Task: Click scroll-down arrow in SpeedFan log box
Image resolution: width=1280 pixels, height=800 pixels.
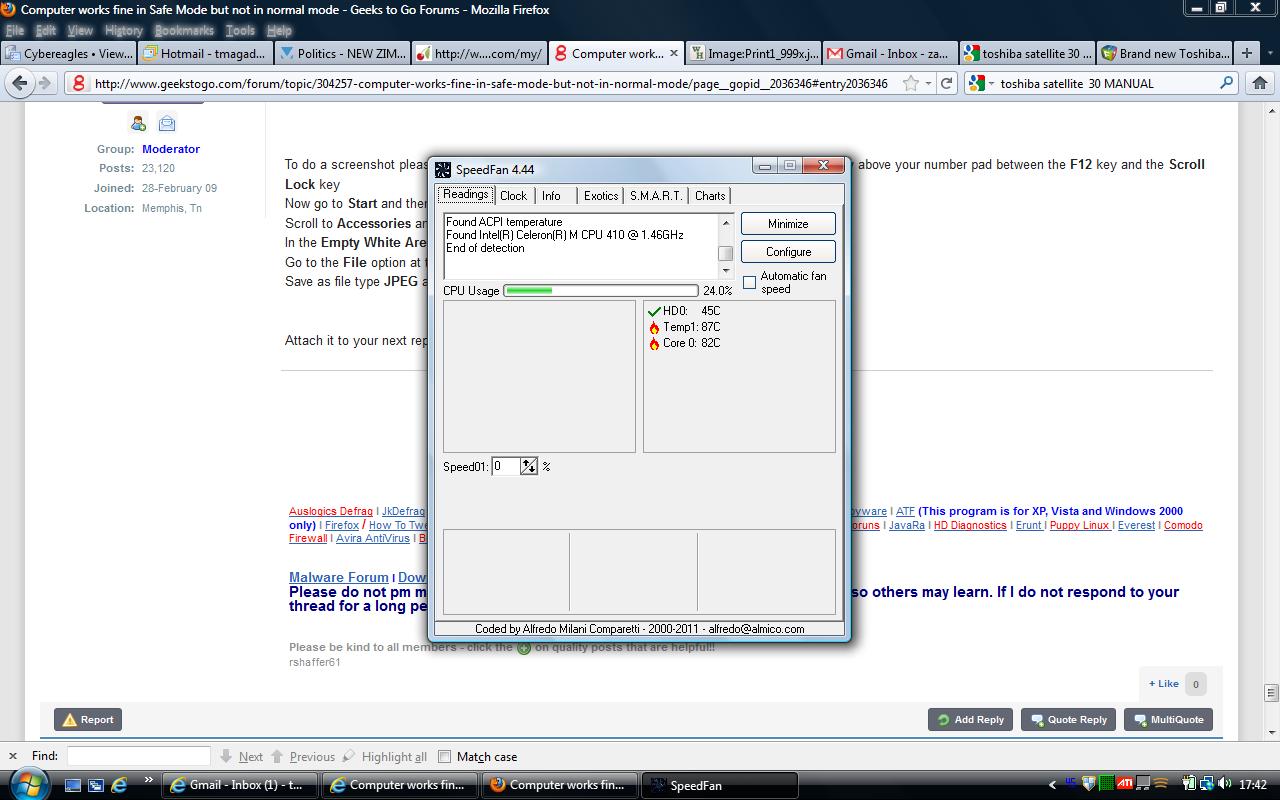Action: (726, 270)
